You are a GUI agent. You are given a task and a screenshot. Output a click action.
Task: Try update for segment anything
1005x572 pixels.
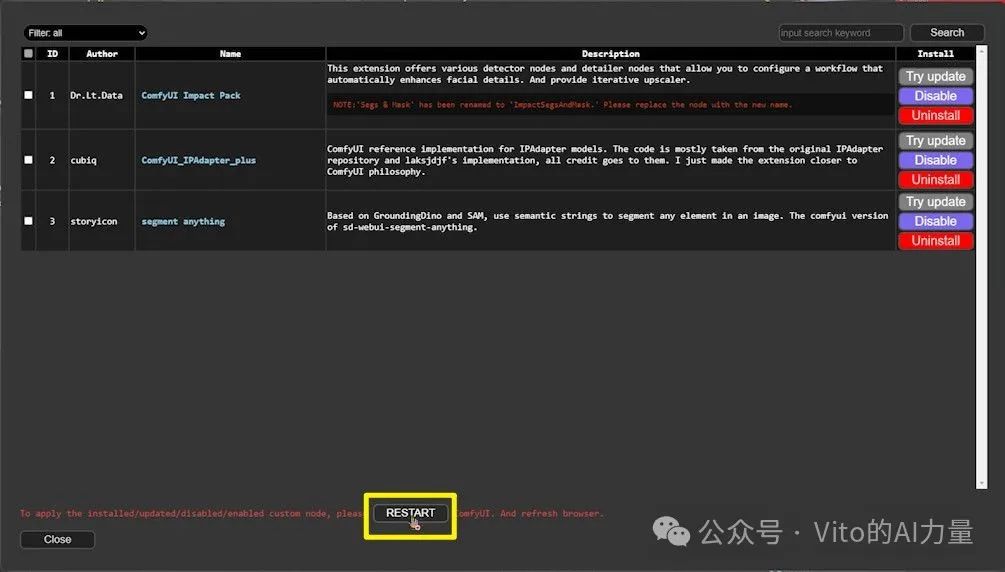[936, 201]
